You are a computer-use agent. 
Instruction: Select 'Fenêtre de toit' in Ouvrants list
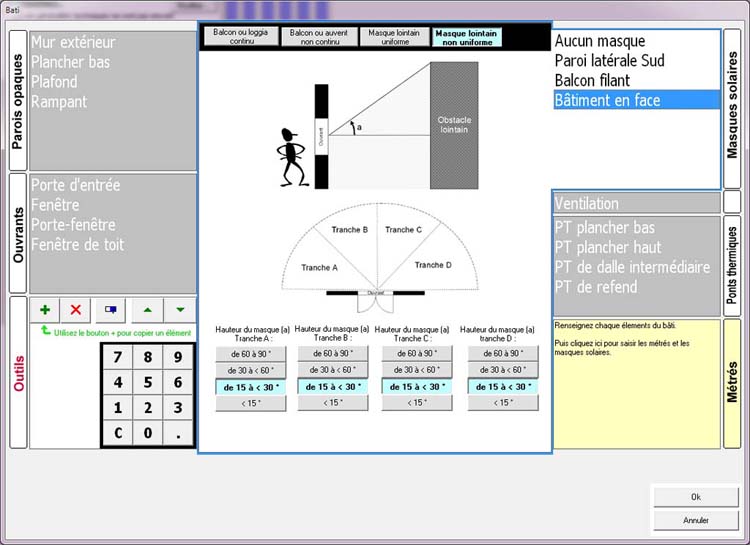pos(78,245)
